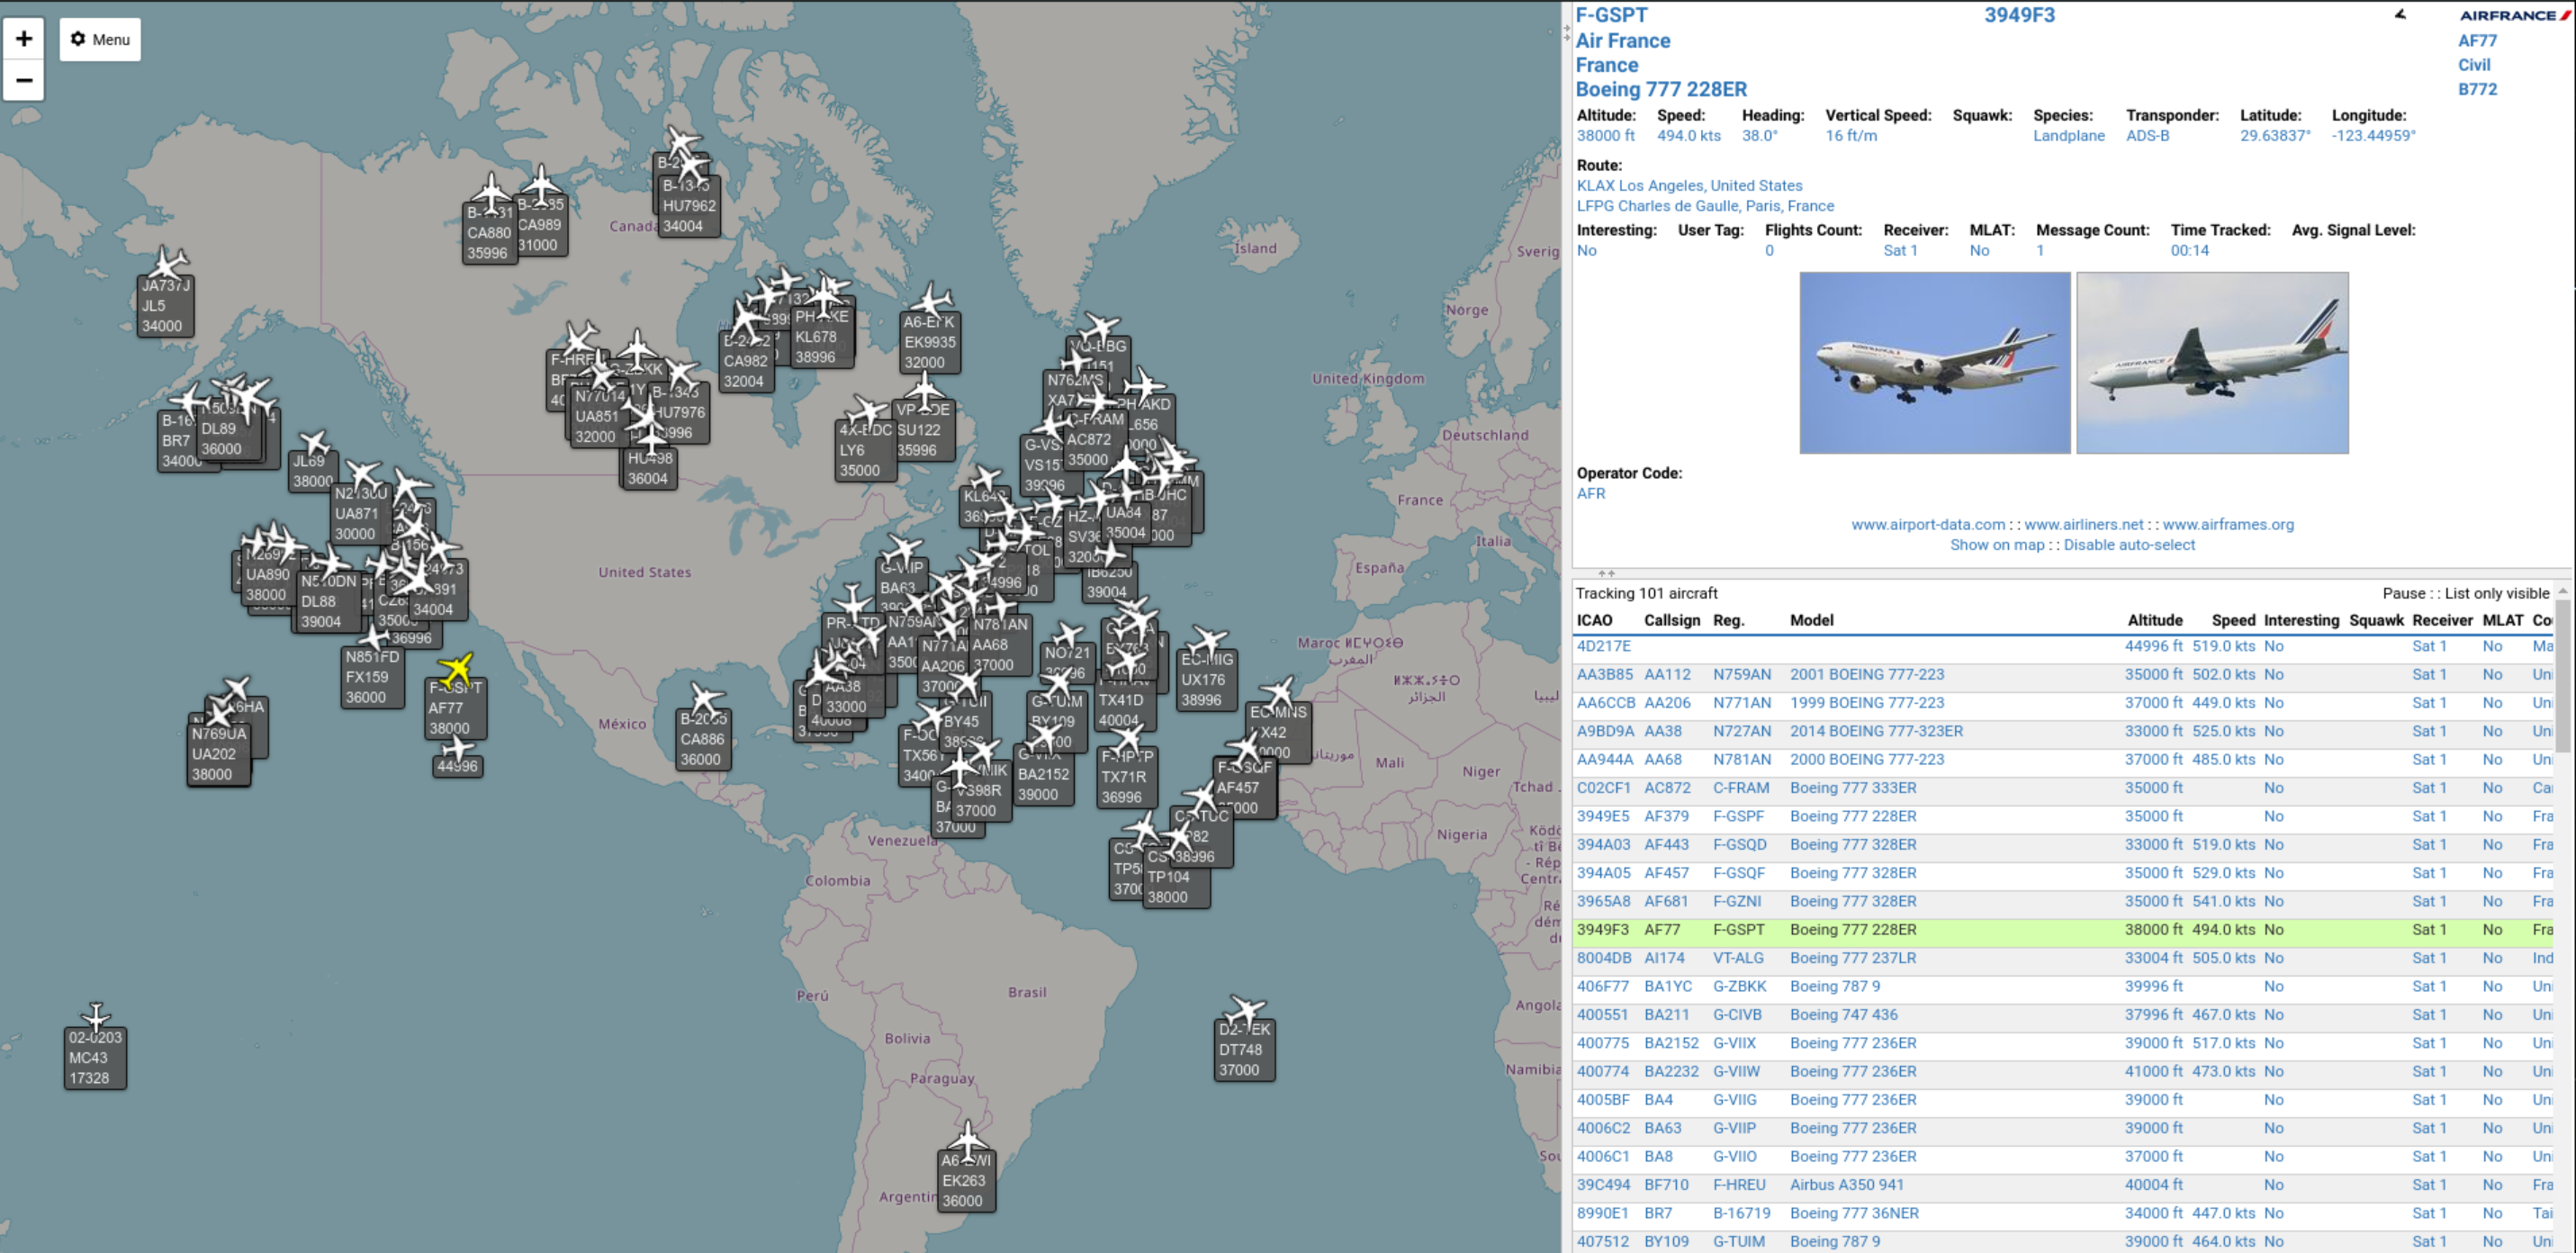Viewport: 2576px width, 1253px height.
Task: Zoom out the map with minus button
Action: (24, 80)
